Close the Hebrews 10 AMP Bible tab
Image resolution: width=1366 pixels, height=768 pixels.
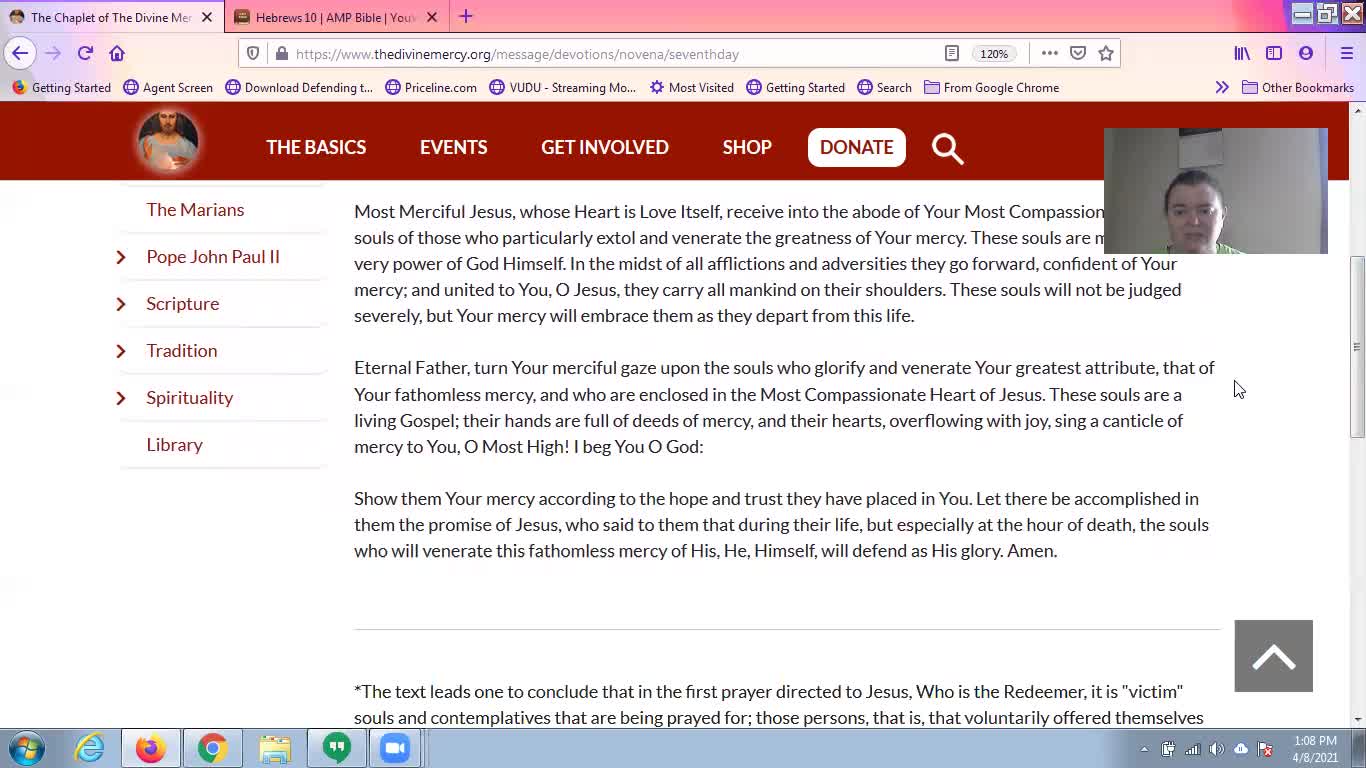432,17
